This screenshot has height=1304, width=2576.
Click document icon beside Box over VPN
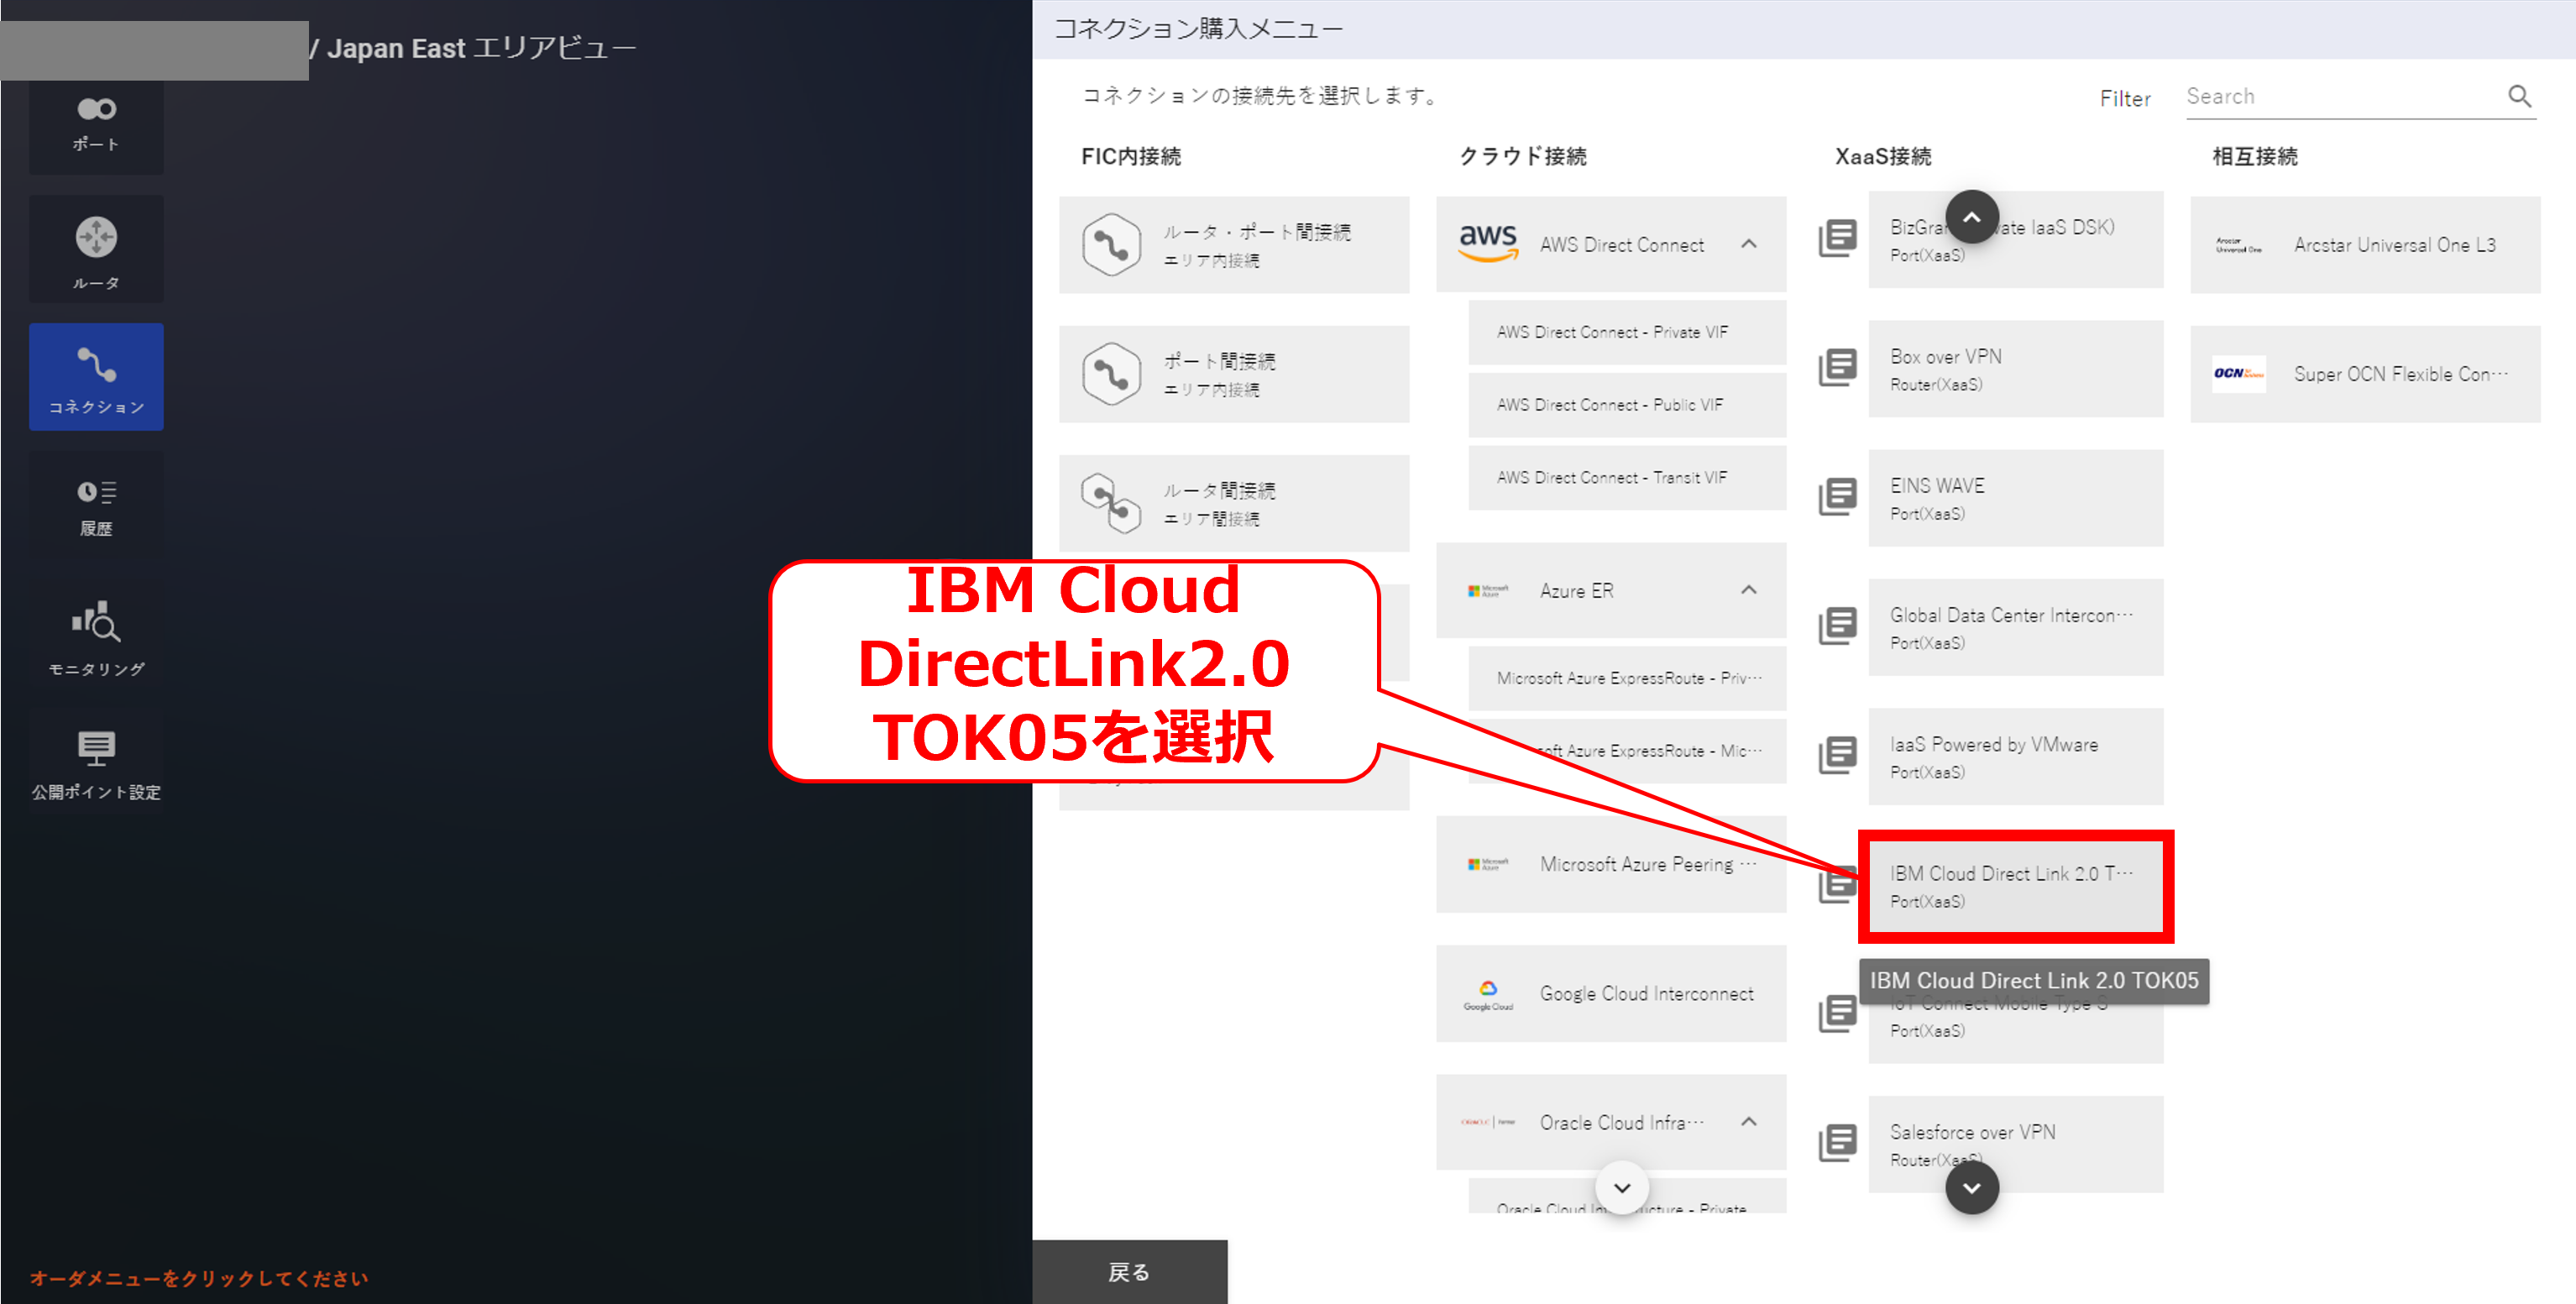pyautogui.click(x=1837, y=368)
